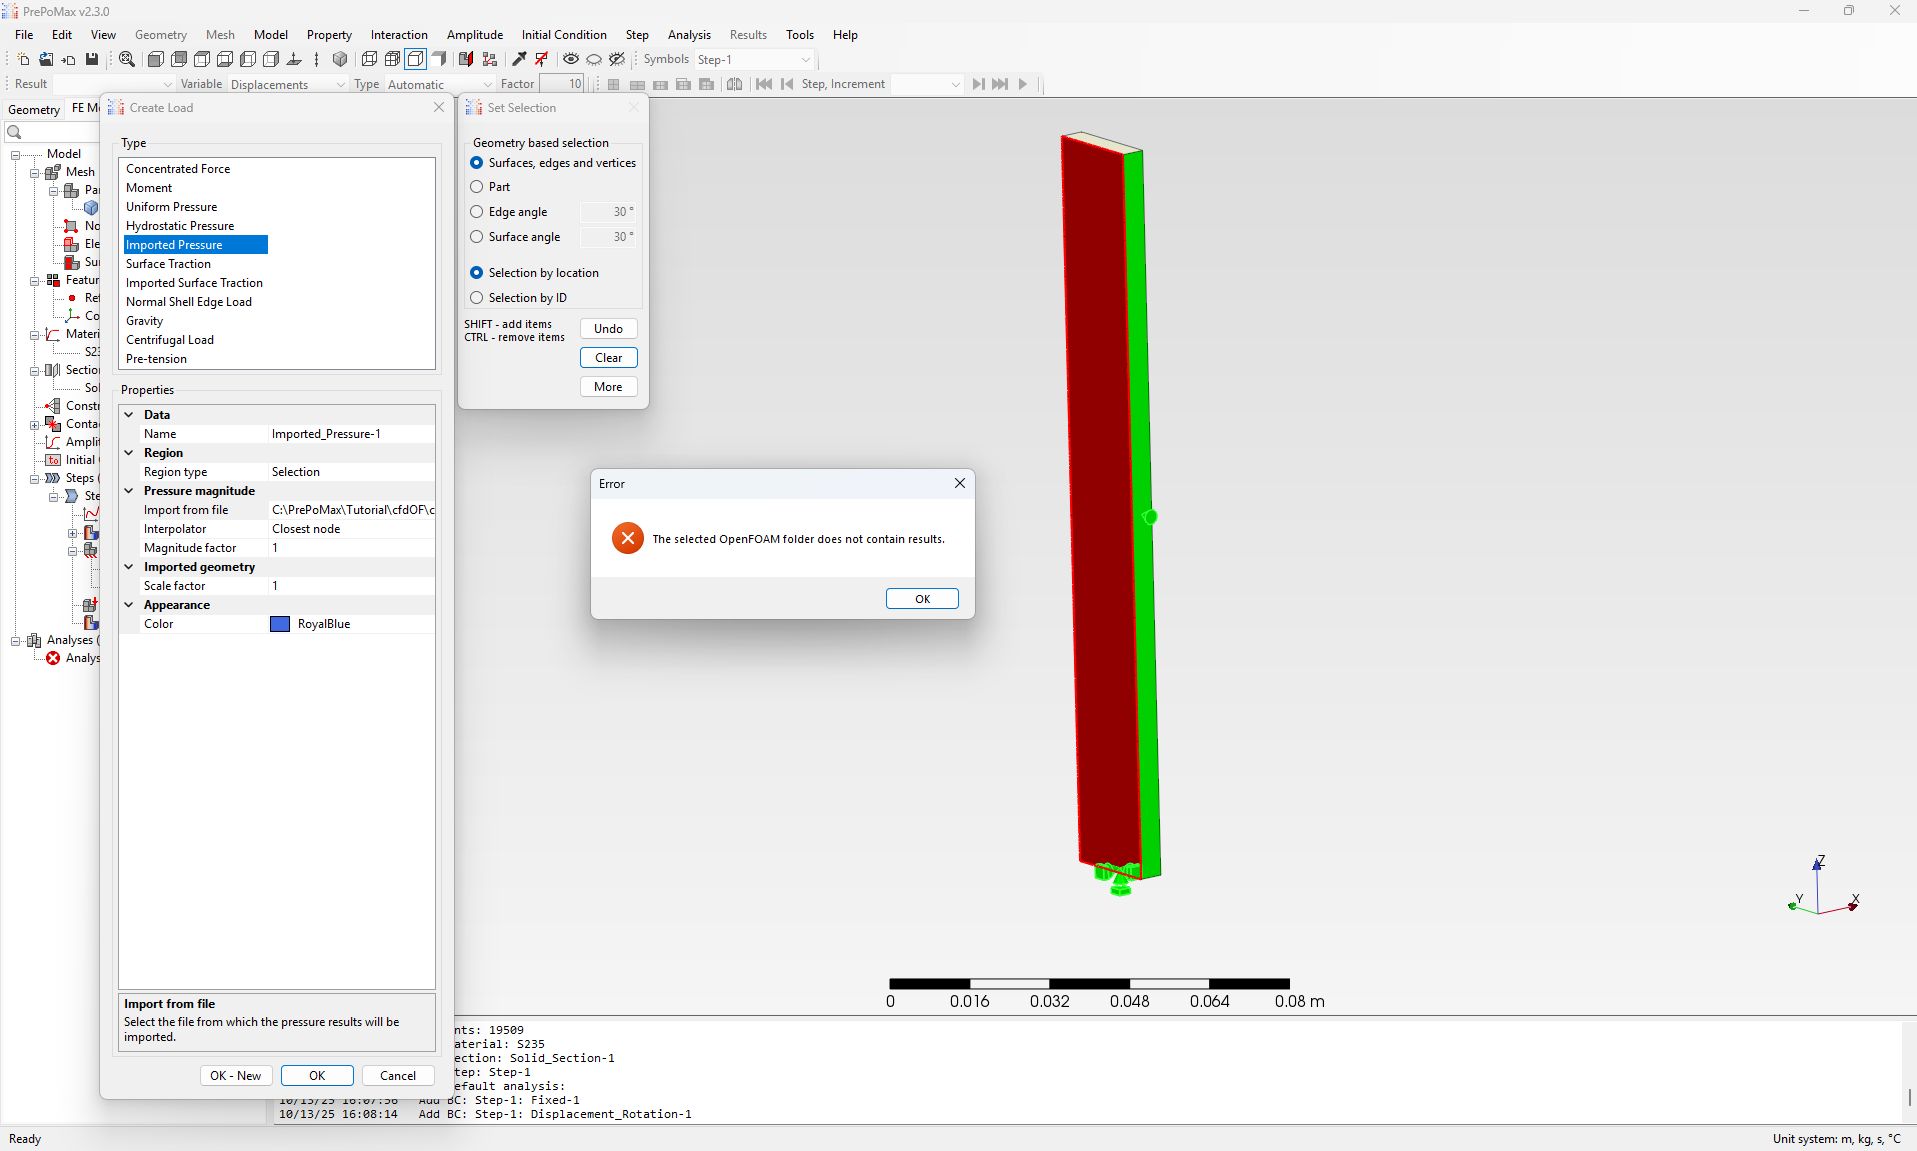Image resolution: width=1917 pixels, height=1151 pixels.
Task: Click the Hide all closed-eye icon
Action: tap(594, 60)
